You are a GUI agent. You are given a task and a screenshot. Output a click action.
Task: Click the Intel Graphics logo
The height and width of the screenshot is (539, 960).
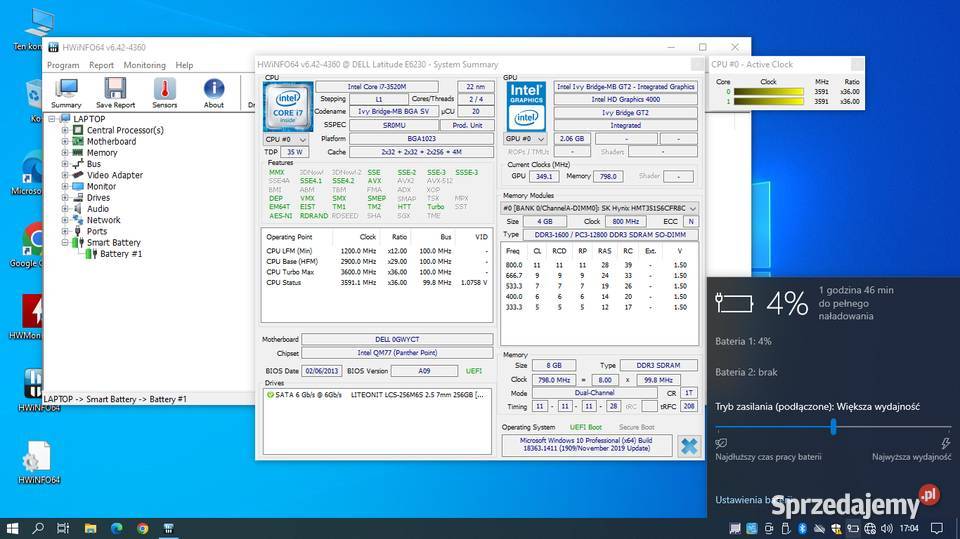(526, 106)
